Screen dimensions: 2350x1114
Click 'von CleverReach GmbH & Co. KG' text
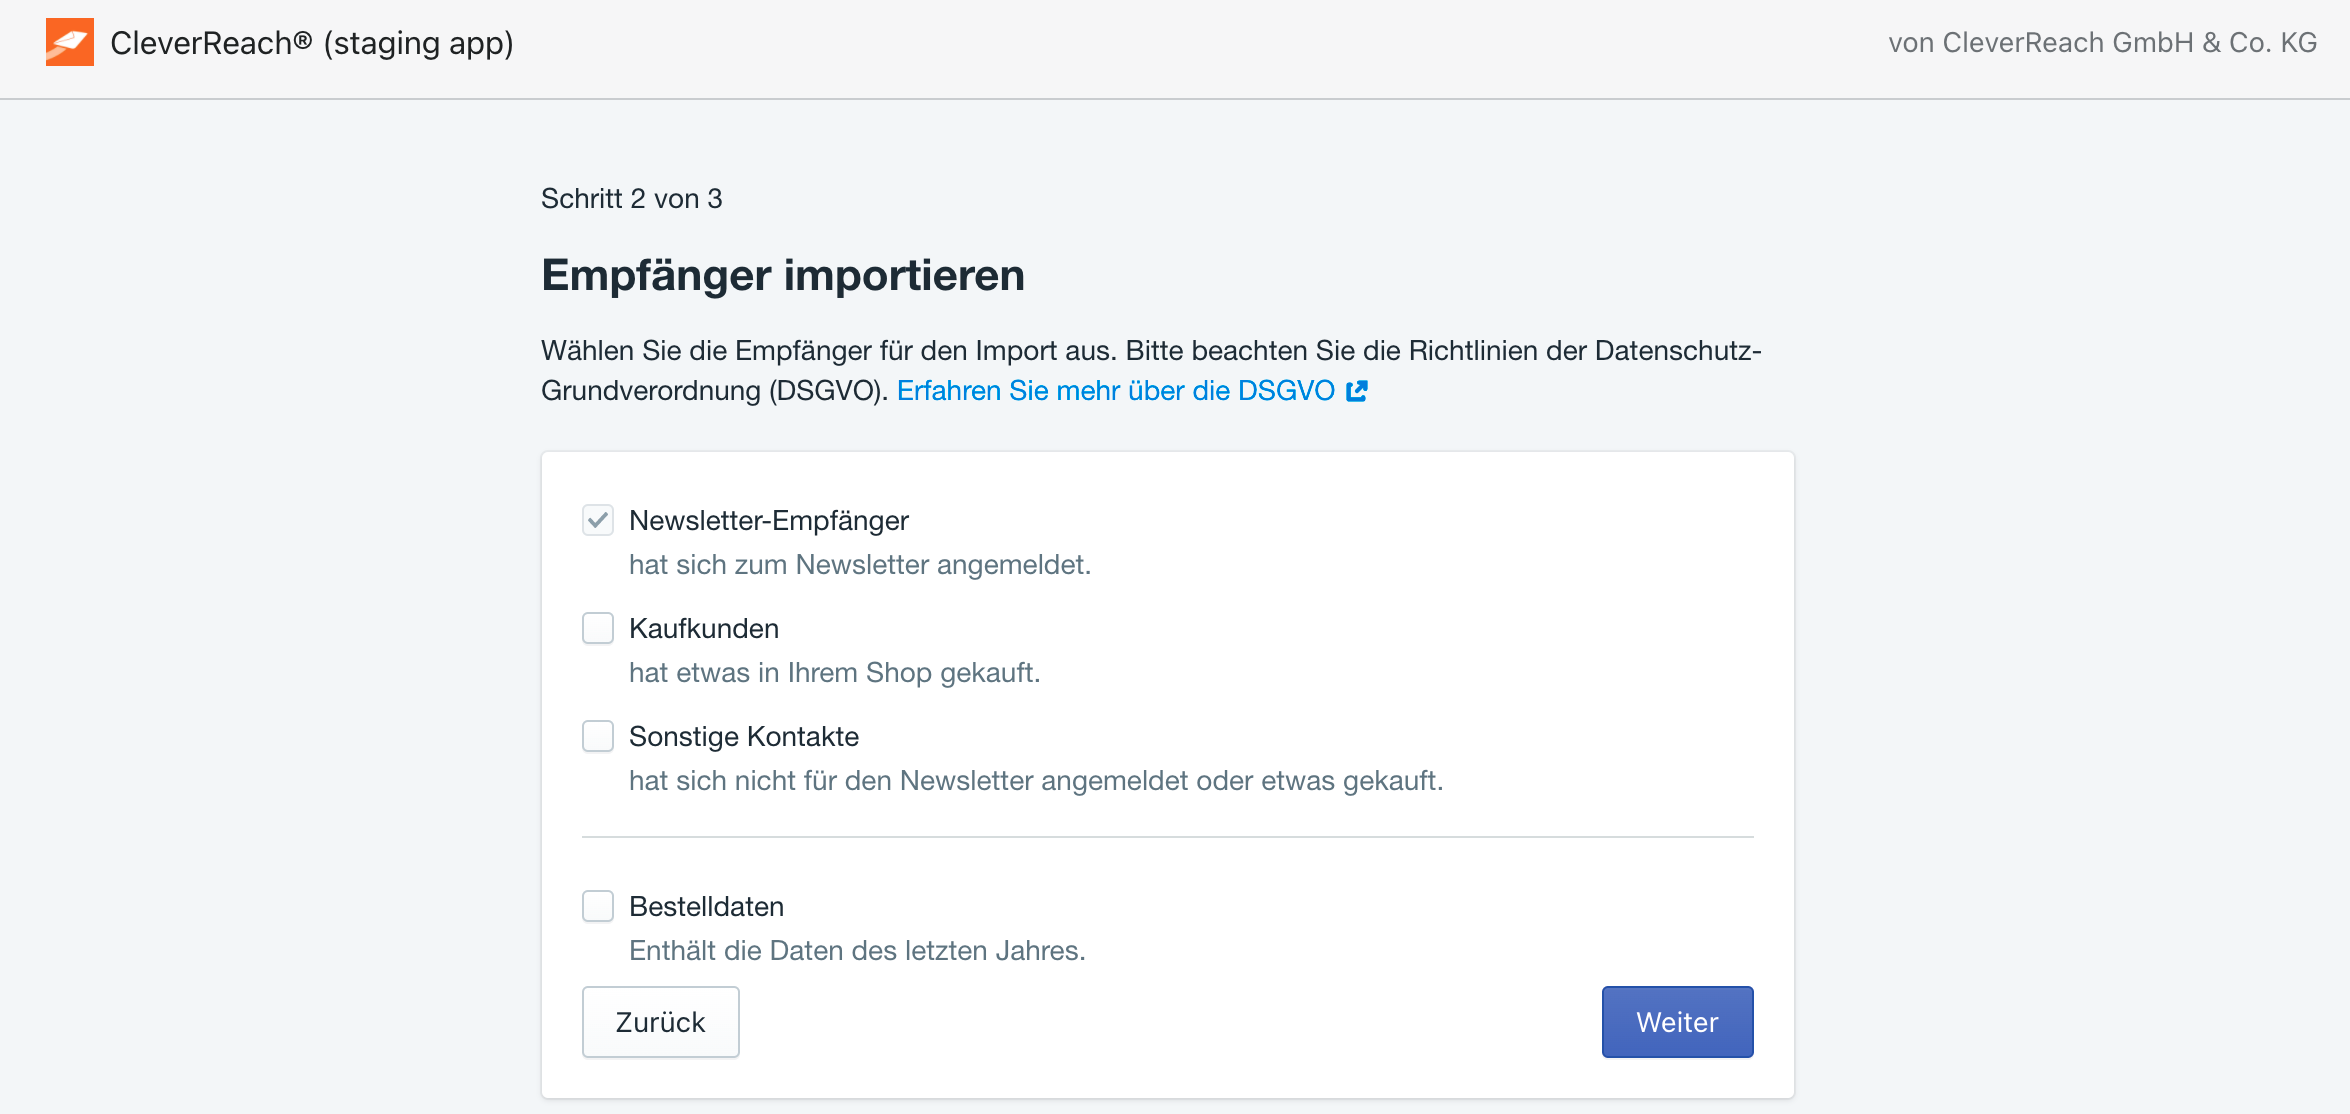point(2102,43)
